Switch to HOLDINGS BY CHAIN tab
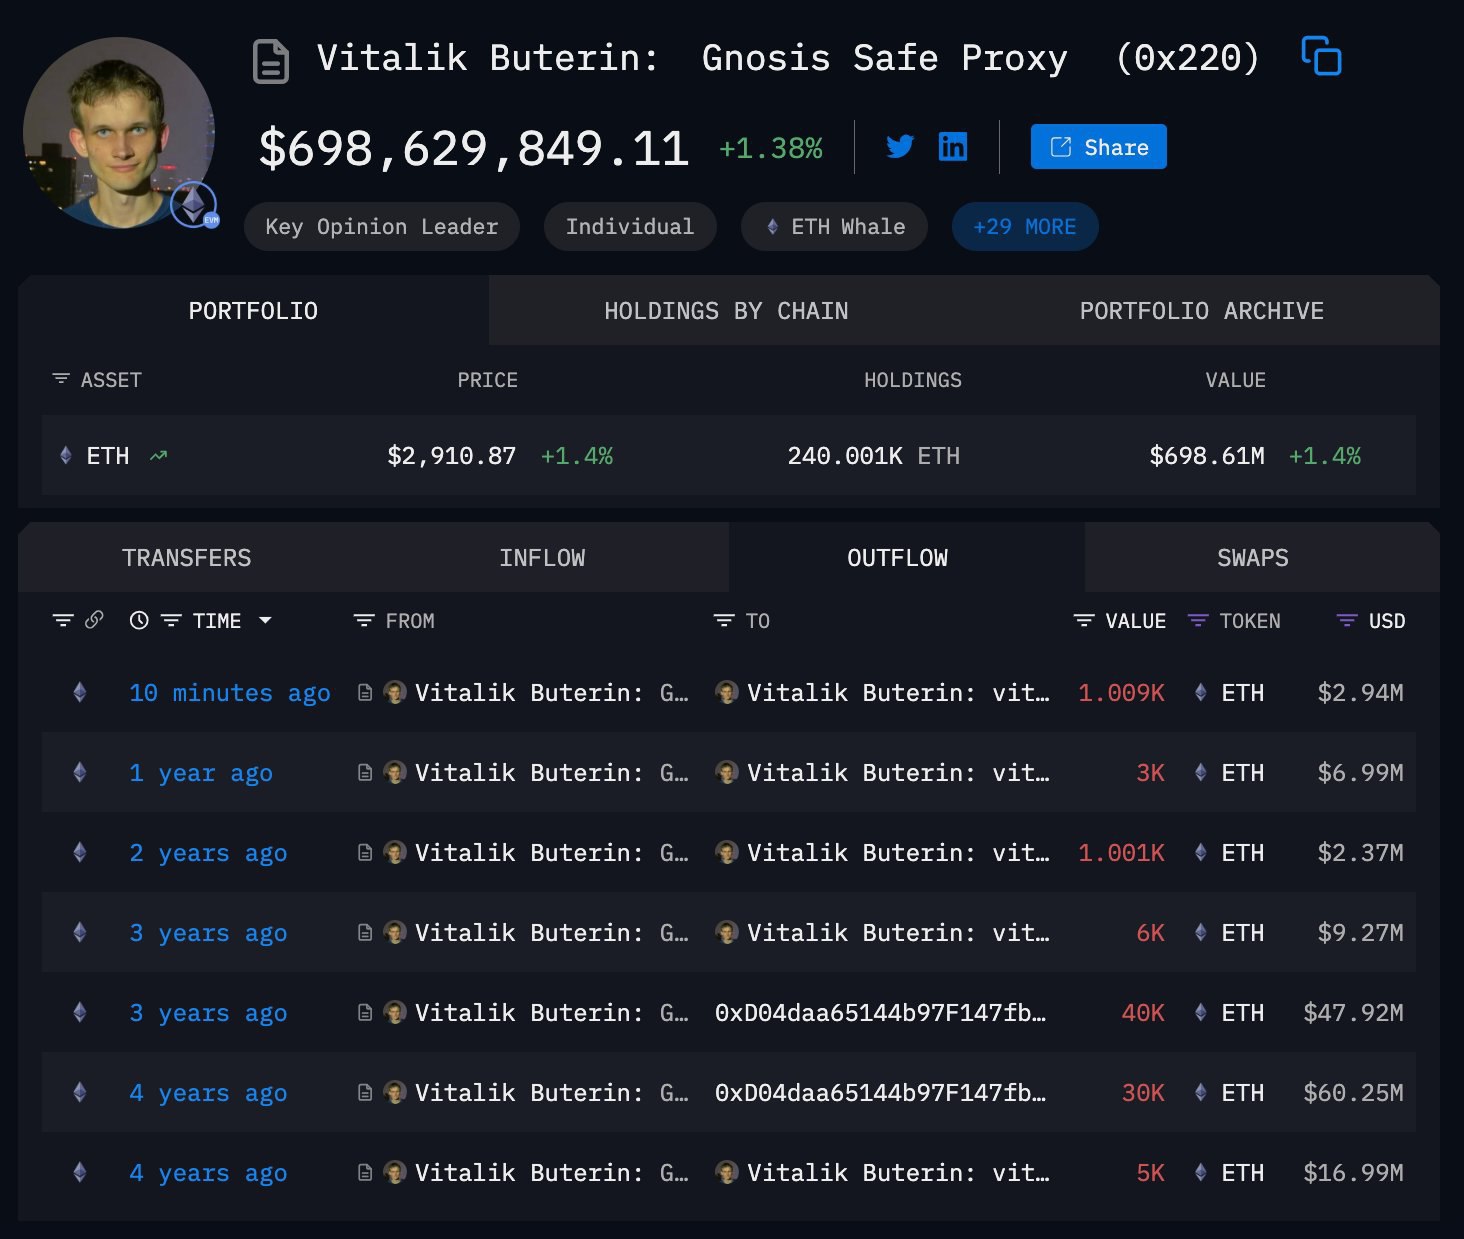This screenshot has height=1239, width=1464. click(x=726, y=311)
